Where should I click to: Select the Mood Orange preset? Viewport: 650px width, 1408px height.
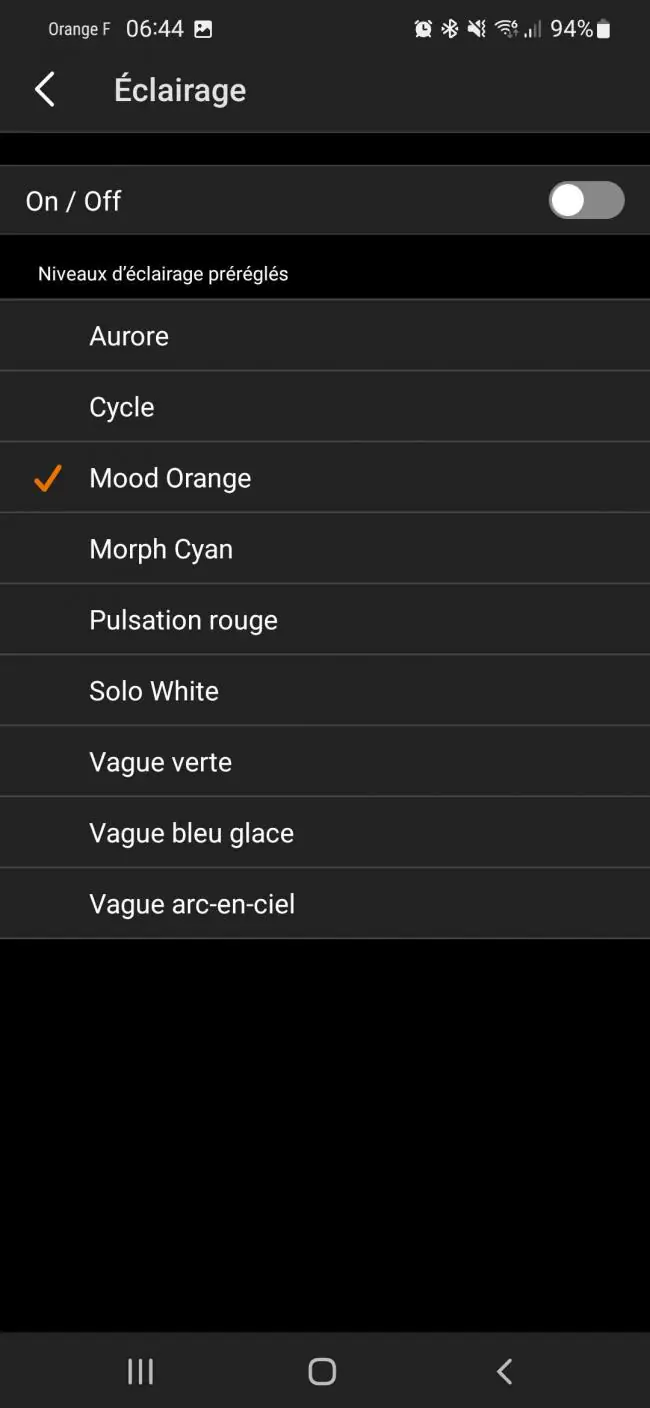(x=325, y=478)
